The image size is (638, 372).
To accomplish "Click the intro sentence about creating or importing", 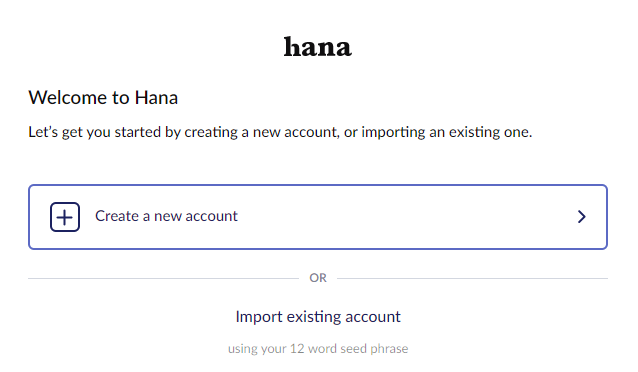I will coord(280,132).
